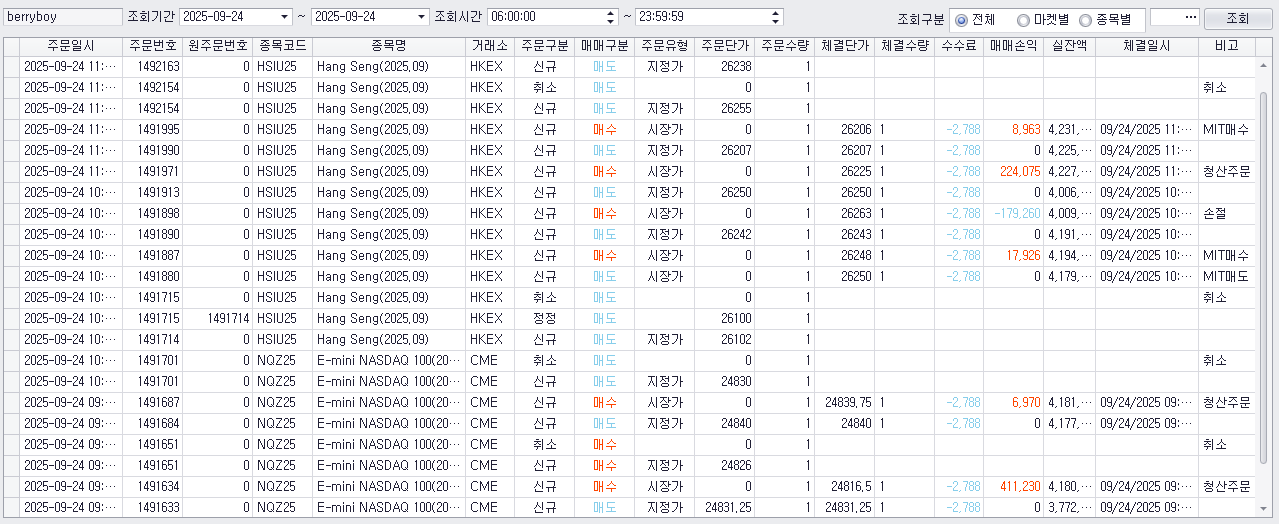
Task: Sort by the 원주문번호 column header
Action: point(218,46)
